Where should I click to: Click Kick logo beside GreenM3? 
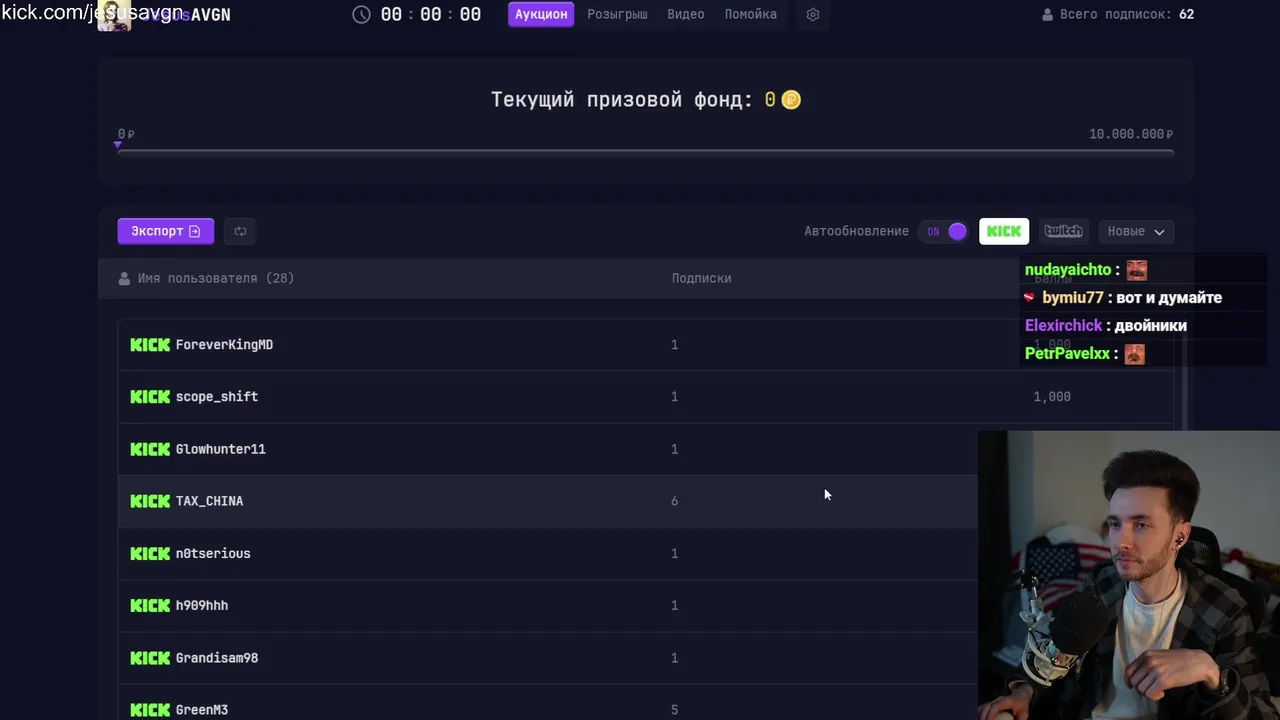pos(150,709)
